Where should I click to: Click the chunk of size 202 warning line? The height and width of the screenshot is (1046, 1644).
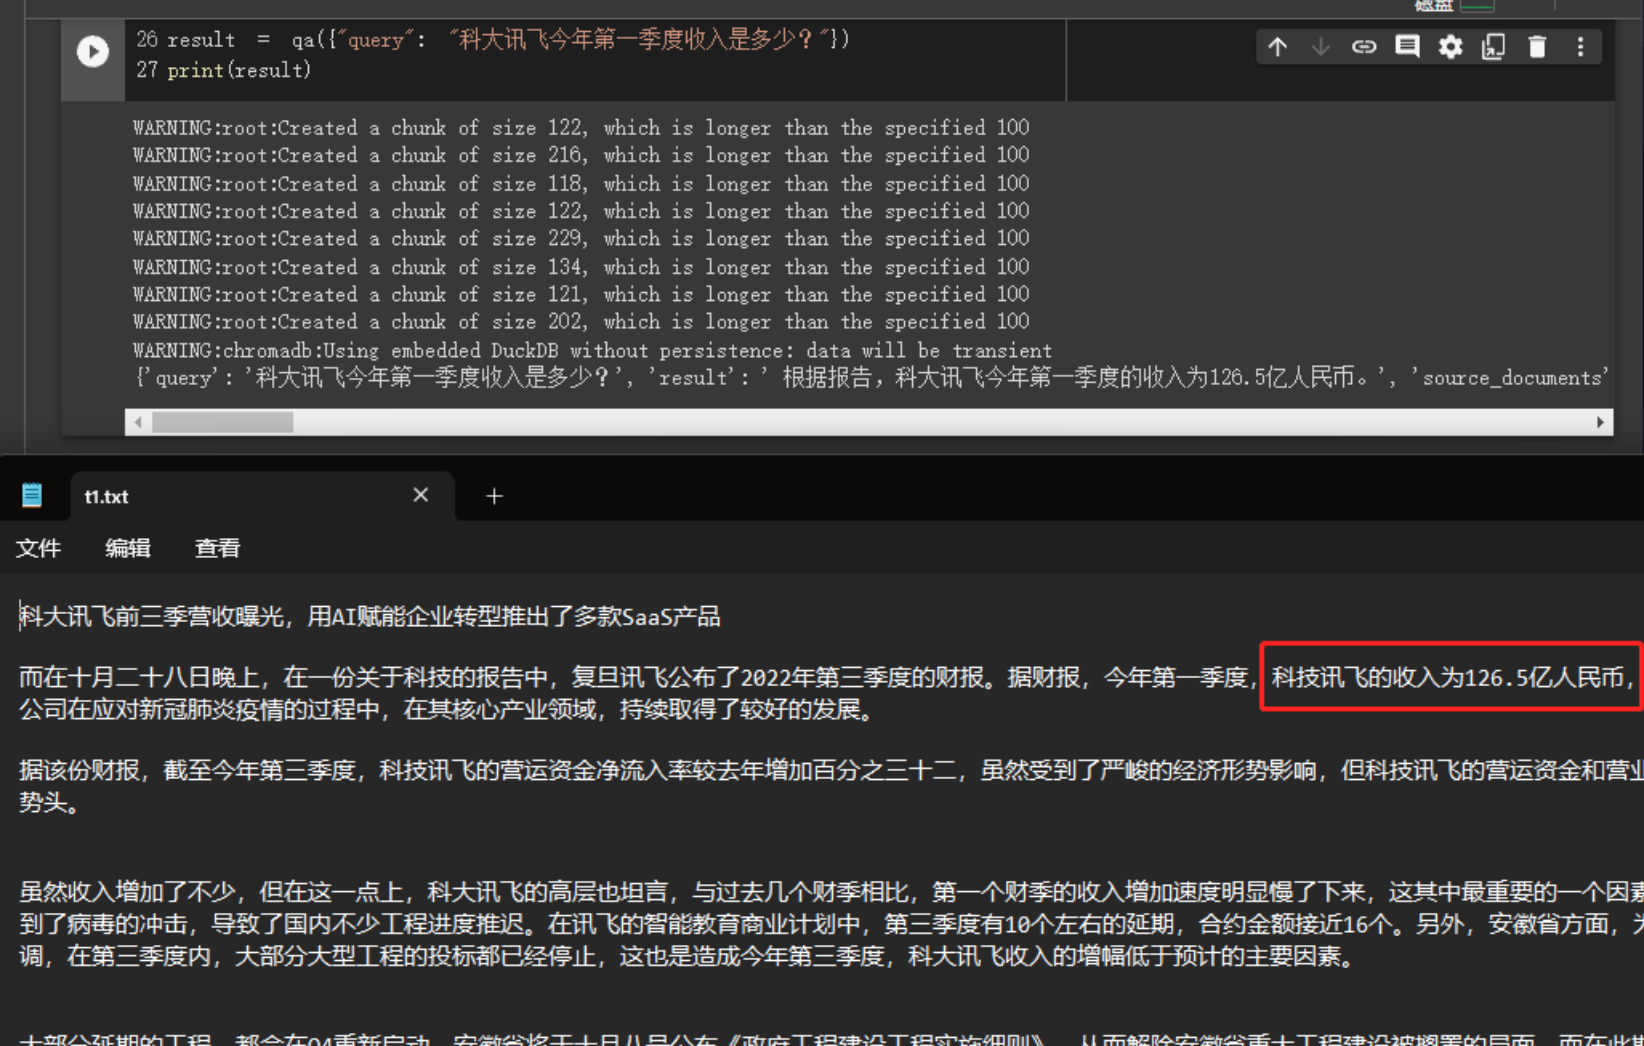tap(581, 322)
